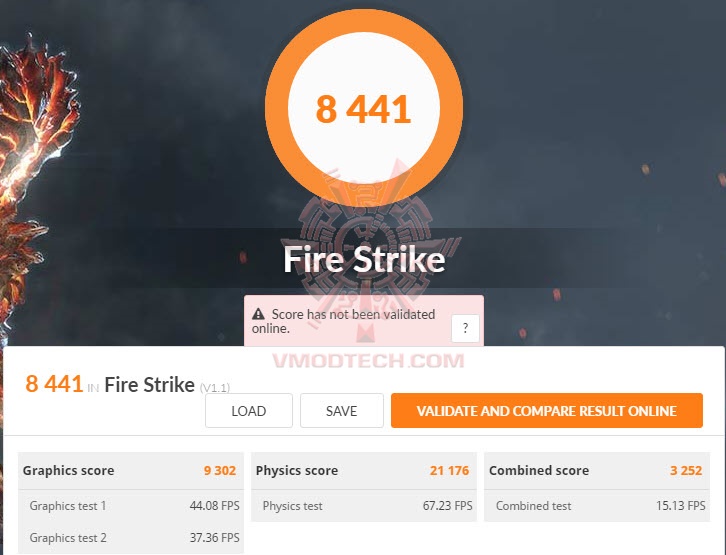Select the 8 441 score circle
Screen dimensions: 726x555
[x=363, y=107]
